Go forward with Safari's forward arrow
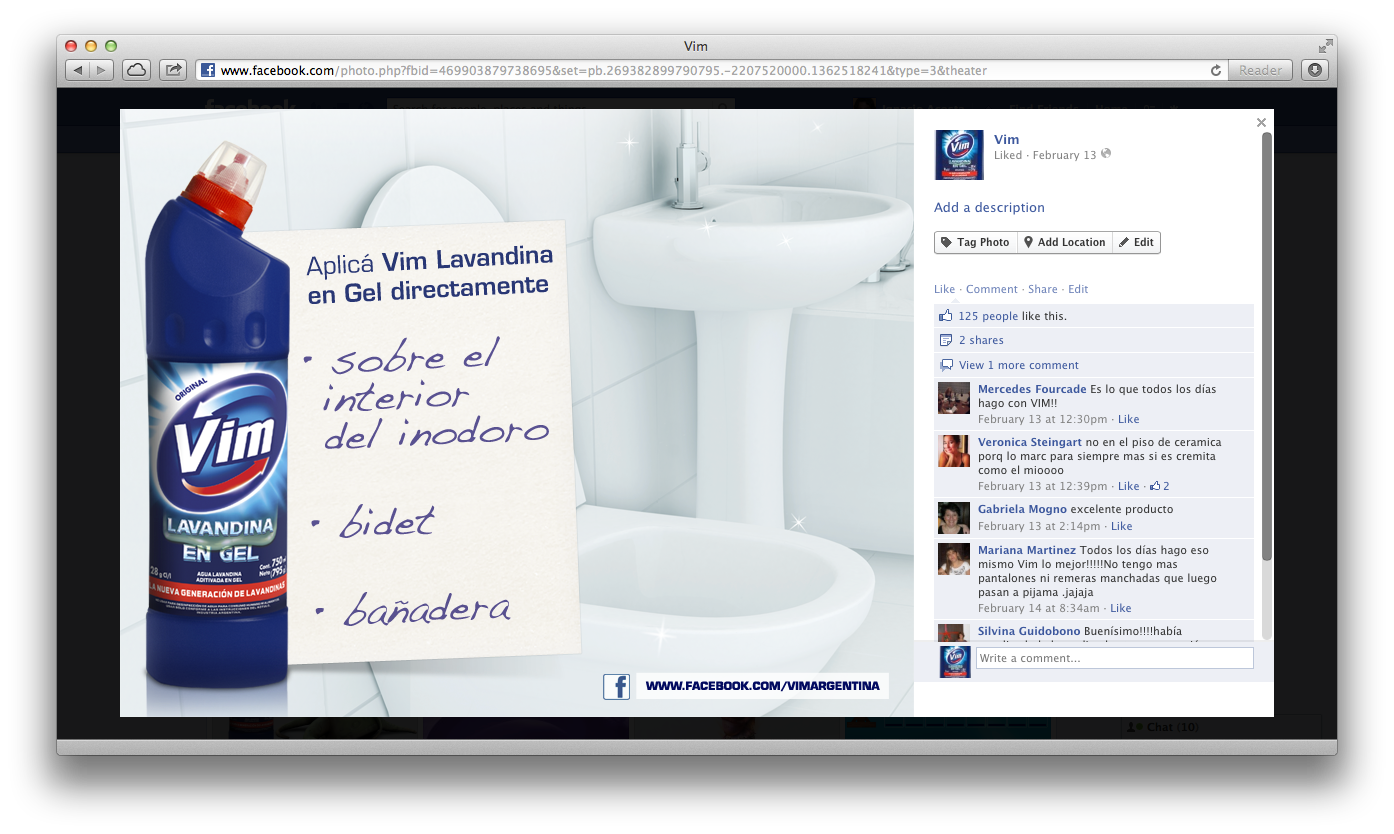 102,70
